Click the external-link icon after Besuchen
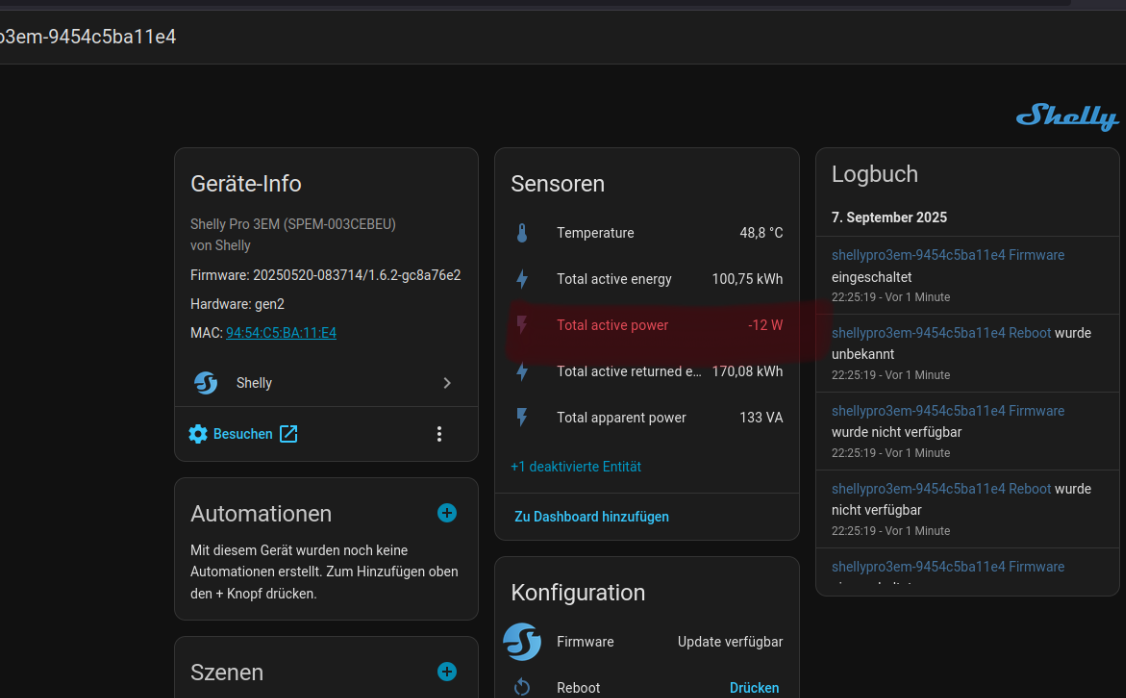Viewport: 1126px width, 698px height. pyautogui.click(x=288, y=434)
